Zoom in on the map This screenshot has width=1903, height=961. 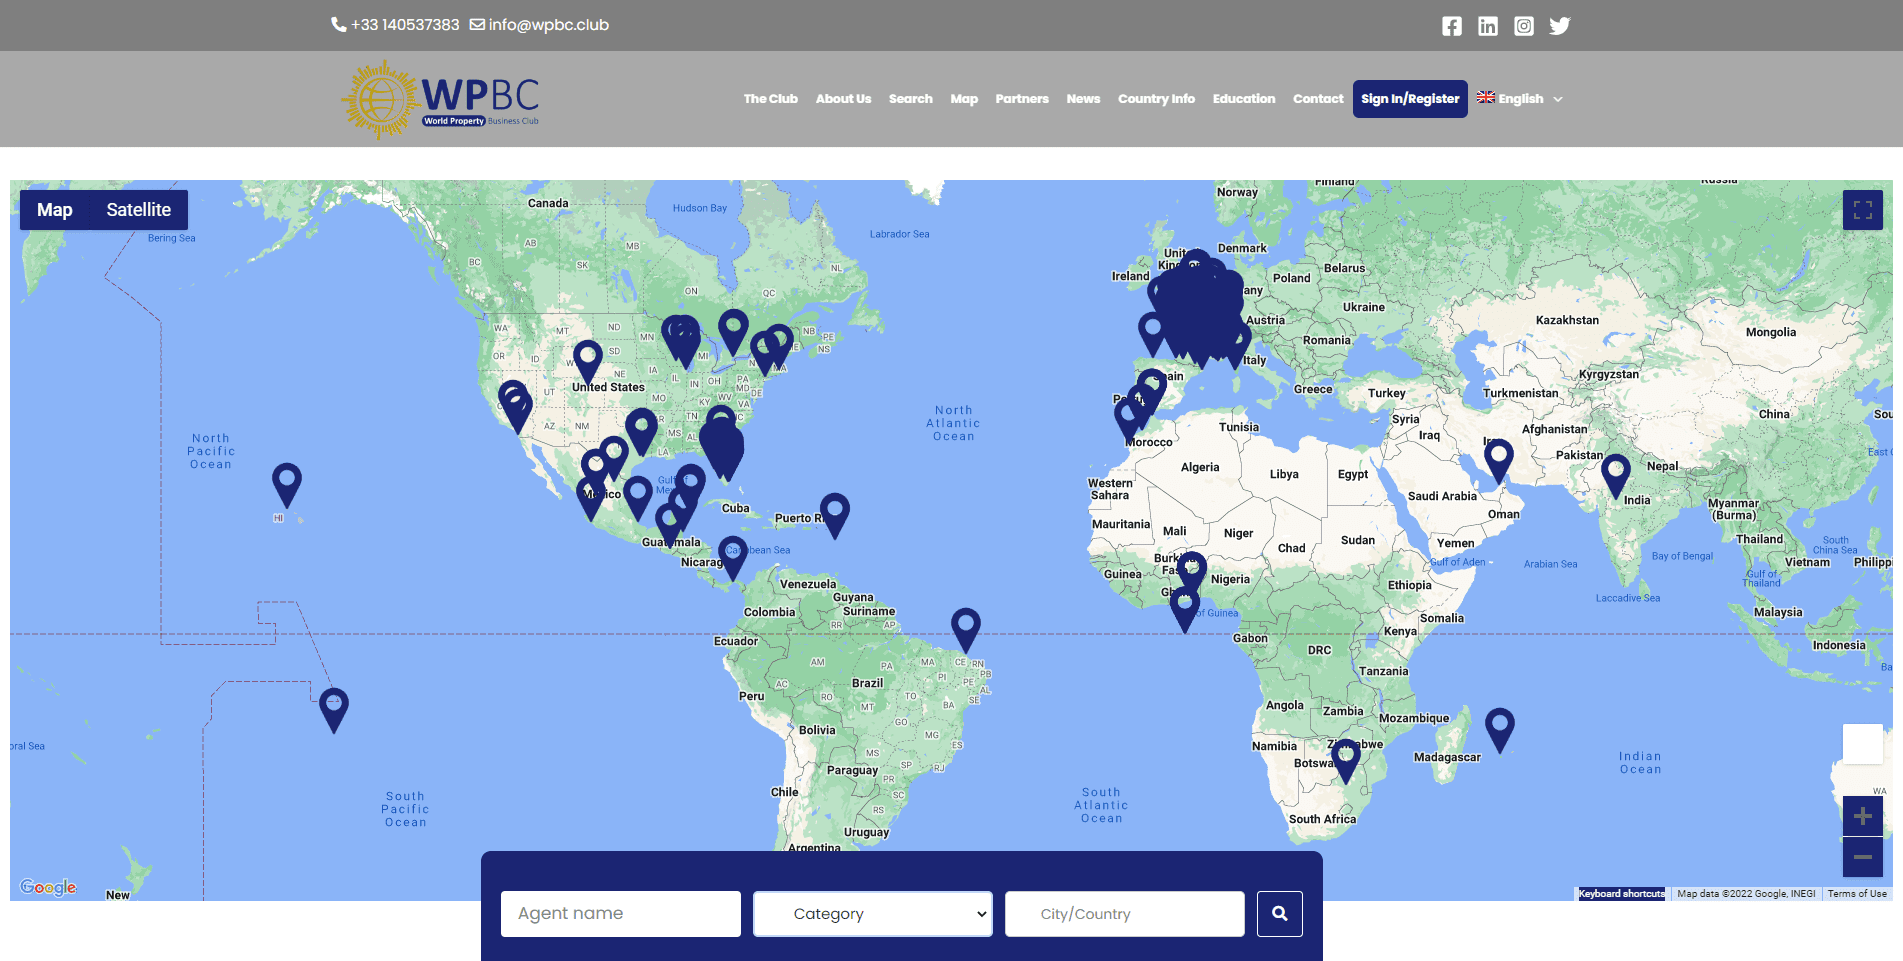1862,817
